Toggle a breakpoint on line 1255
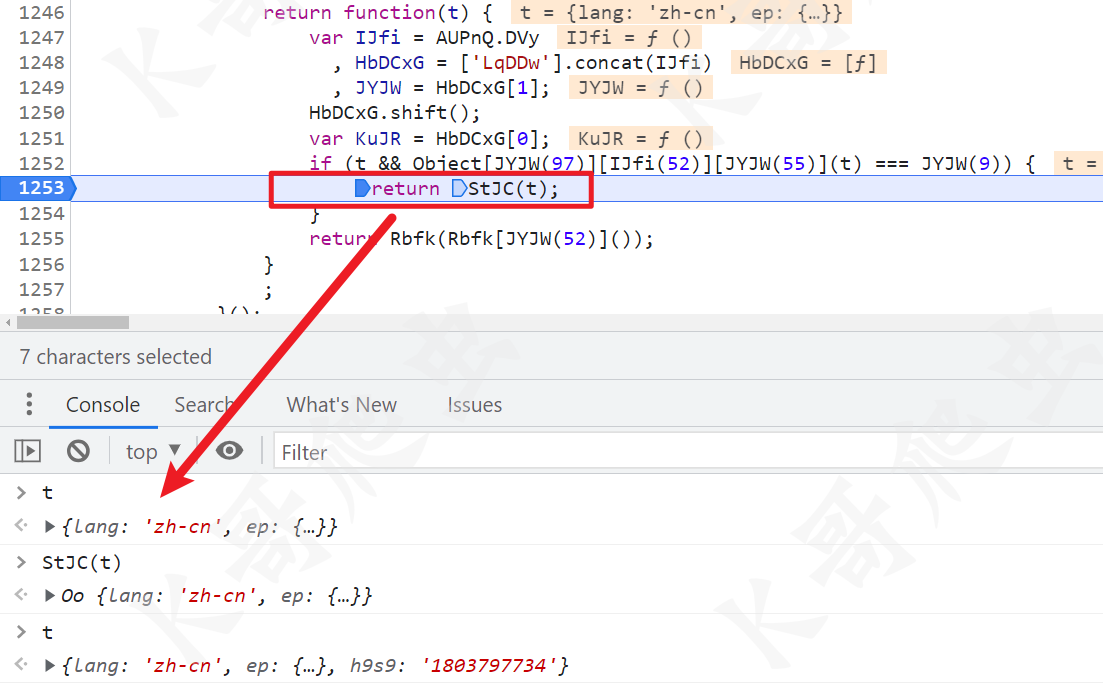This screenshot has height=685, width=1103. pos(40,239)
